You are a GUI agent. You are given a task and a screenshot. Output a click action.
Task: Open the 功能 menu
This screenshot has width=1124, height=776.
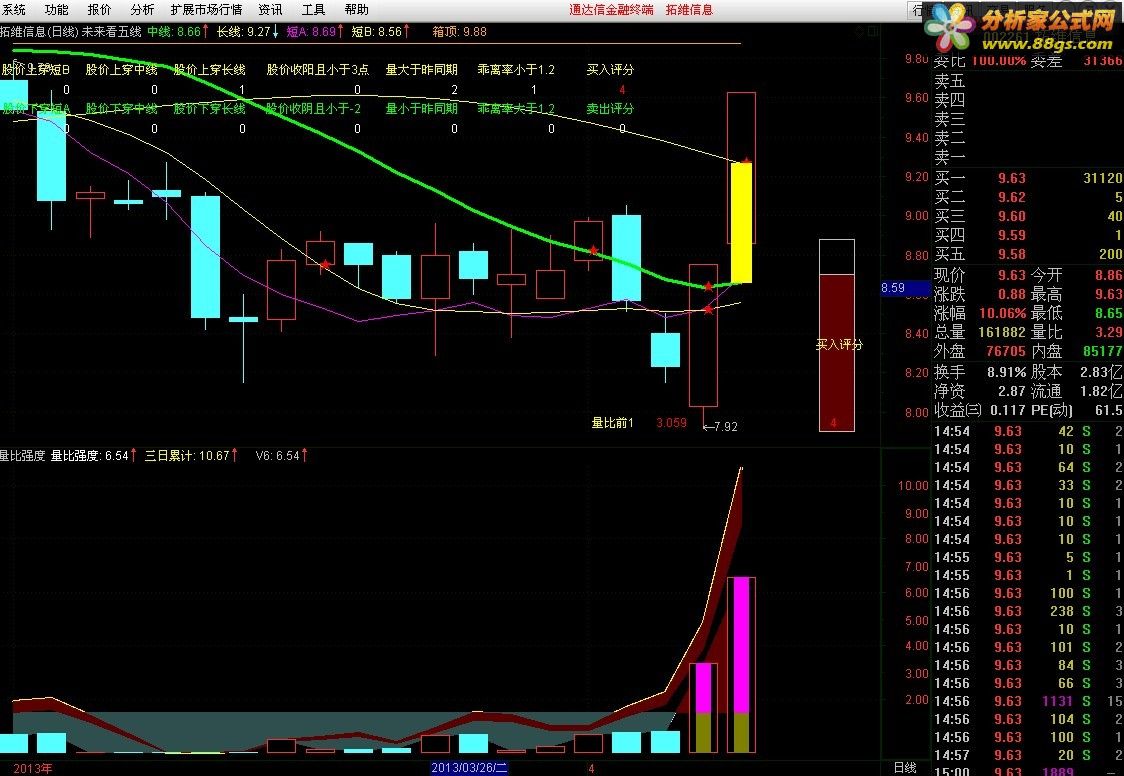(57, 9)
